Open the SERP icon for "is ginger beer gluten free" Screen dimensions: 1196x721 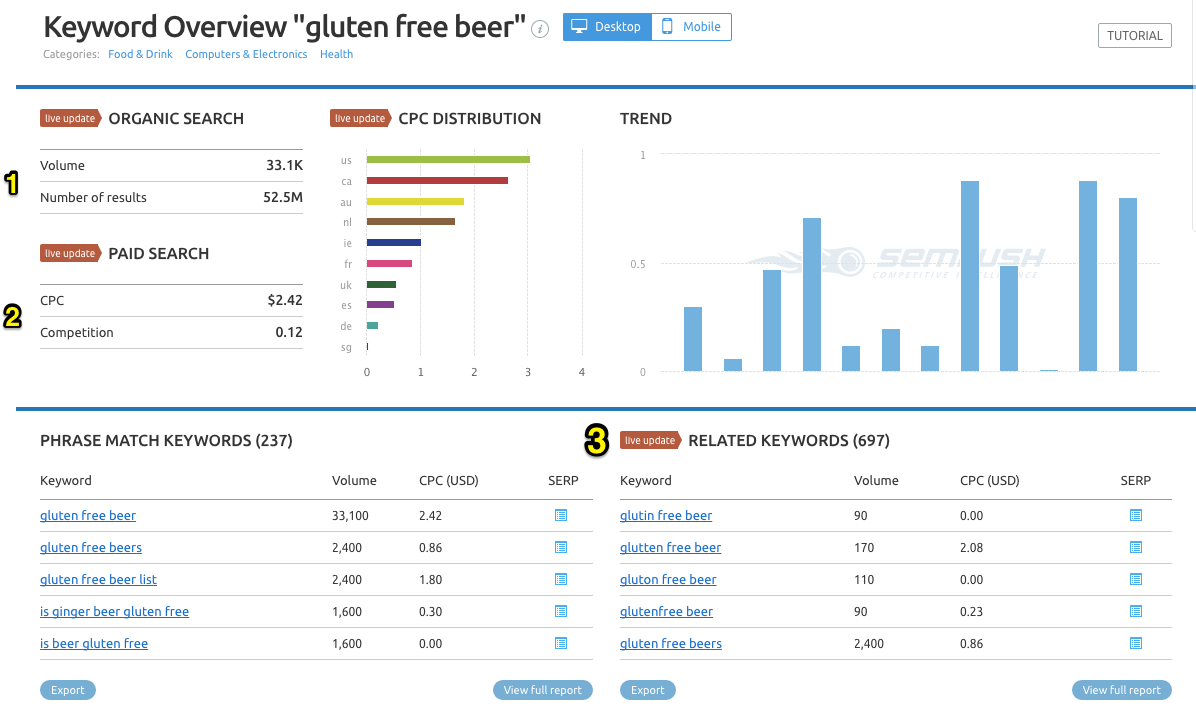[561, 611]
